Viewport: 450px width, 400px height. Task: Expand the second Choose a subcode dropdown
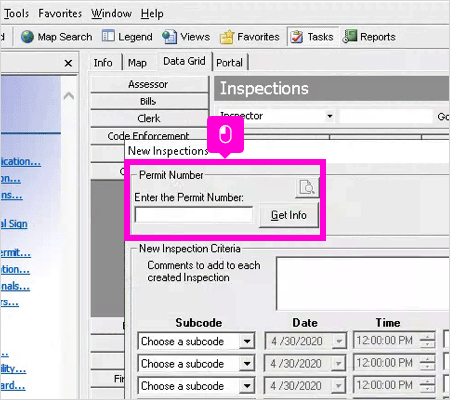tap(247, 363)
